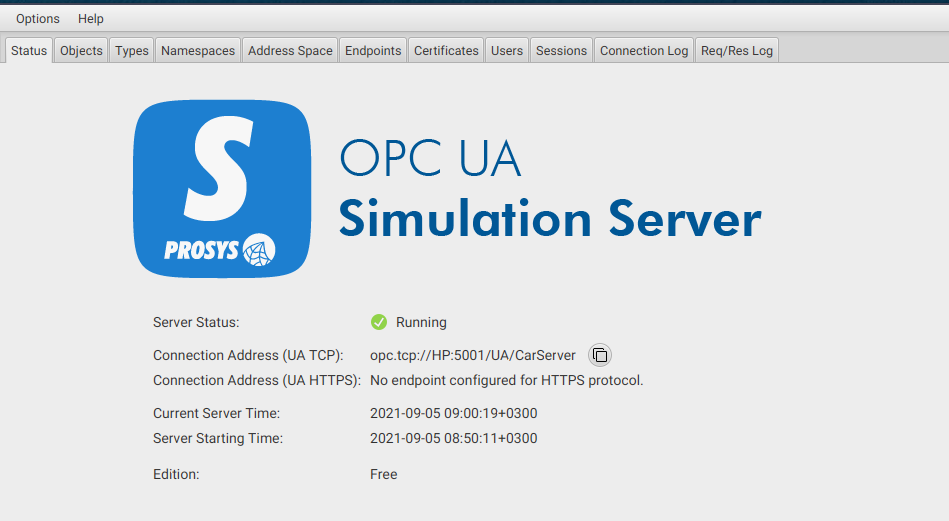The image size is (949, 521).
Task: Open the Endpoints tab
Action: tap(373, 51)
